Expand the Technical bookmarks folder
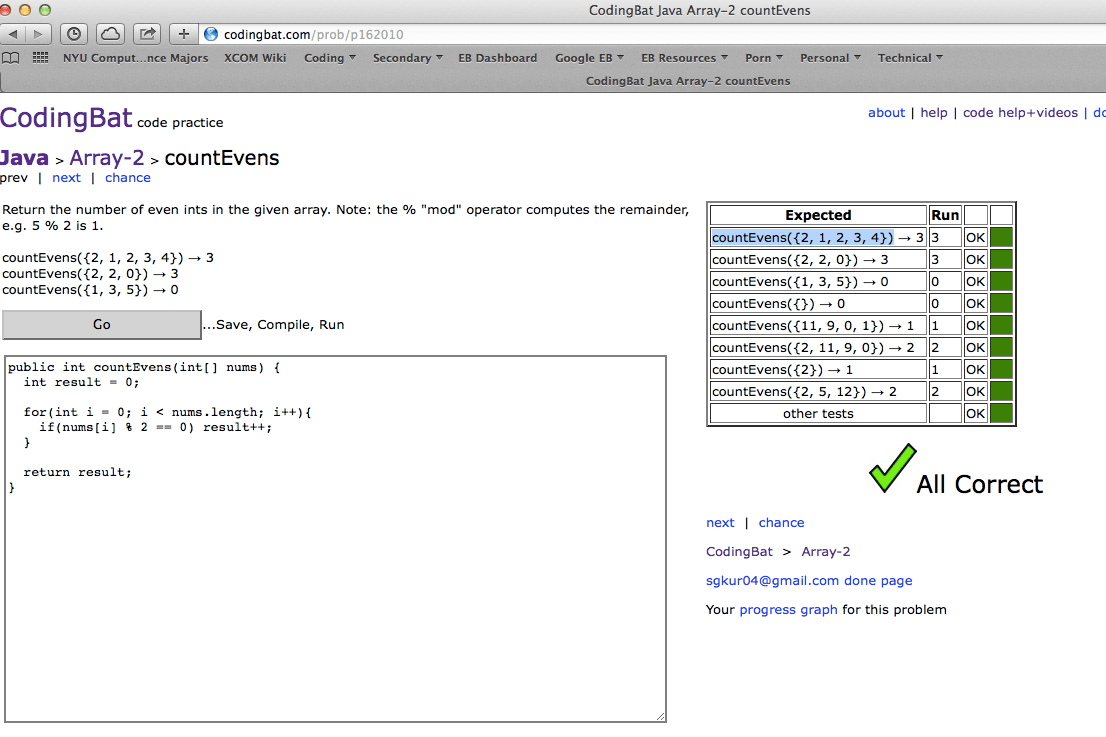Viewport: 1106px width, 737px height. pyautogui.click(x=910, y=58)
